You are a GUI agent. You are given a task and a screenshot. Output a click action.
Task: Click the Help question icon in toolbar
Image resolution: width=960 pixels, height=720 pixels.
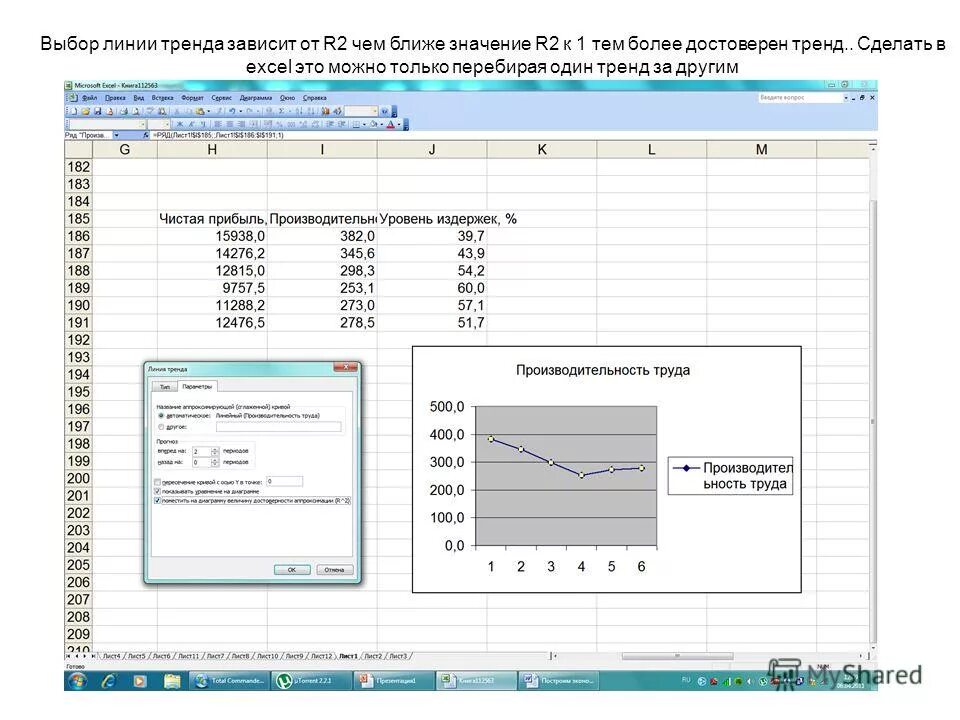(384, 111)
